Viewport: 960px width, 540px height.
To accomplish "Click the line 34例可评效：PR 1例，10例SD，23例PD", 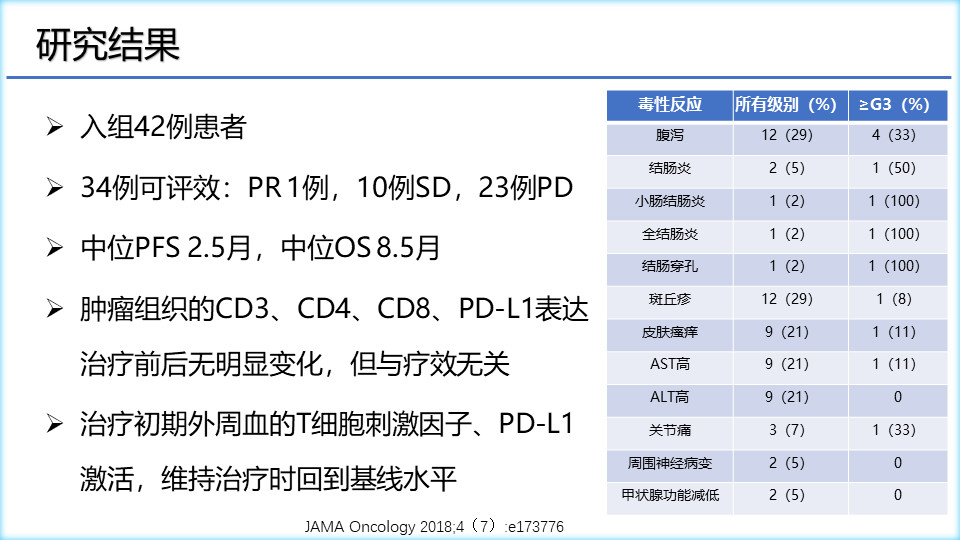I will tap(327, 187).
